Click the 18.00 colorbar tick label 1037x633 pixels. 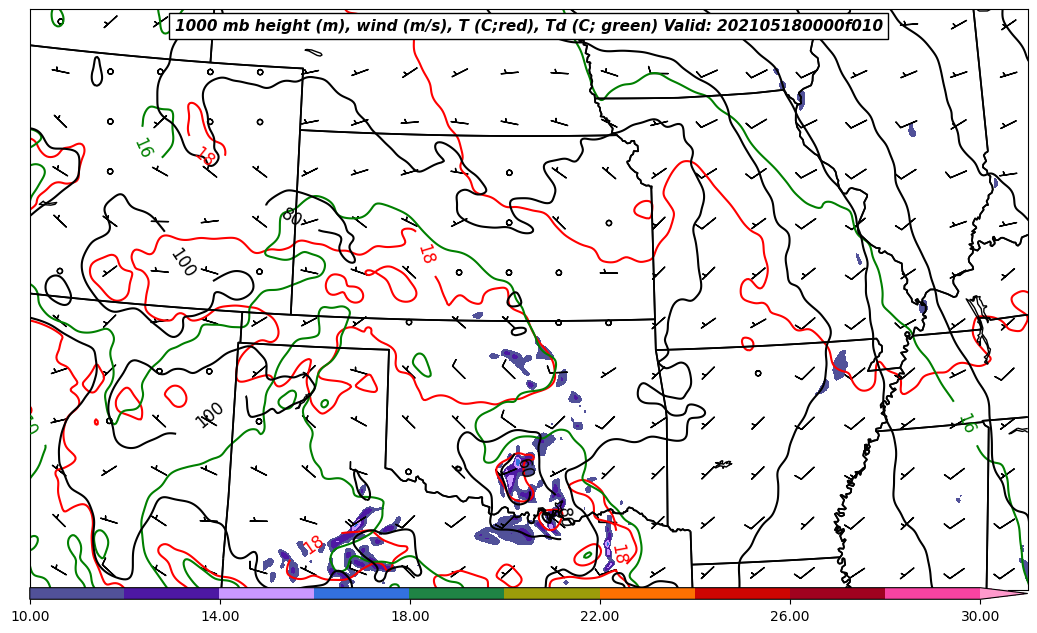(410, 616)
